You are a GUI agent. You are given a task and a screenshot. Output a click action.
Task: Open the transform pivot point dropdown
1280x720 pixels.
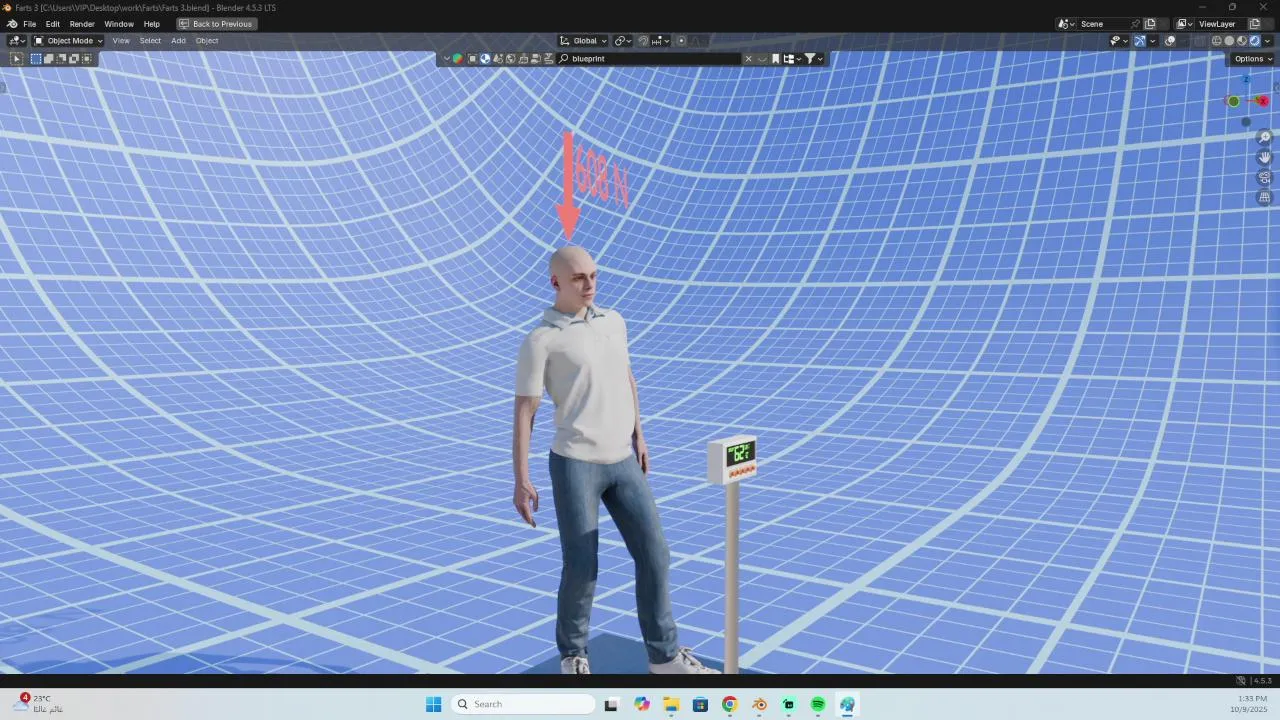click(x=623, y=41)
